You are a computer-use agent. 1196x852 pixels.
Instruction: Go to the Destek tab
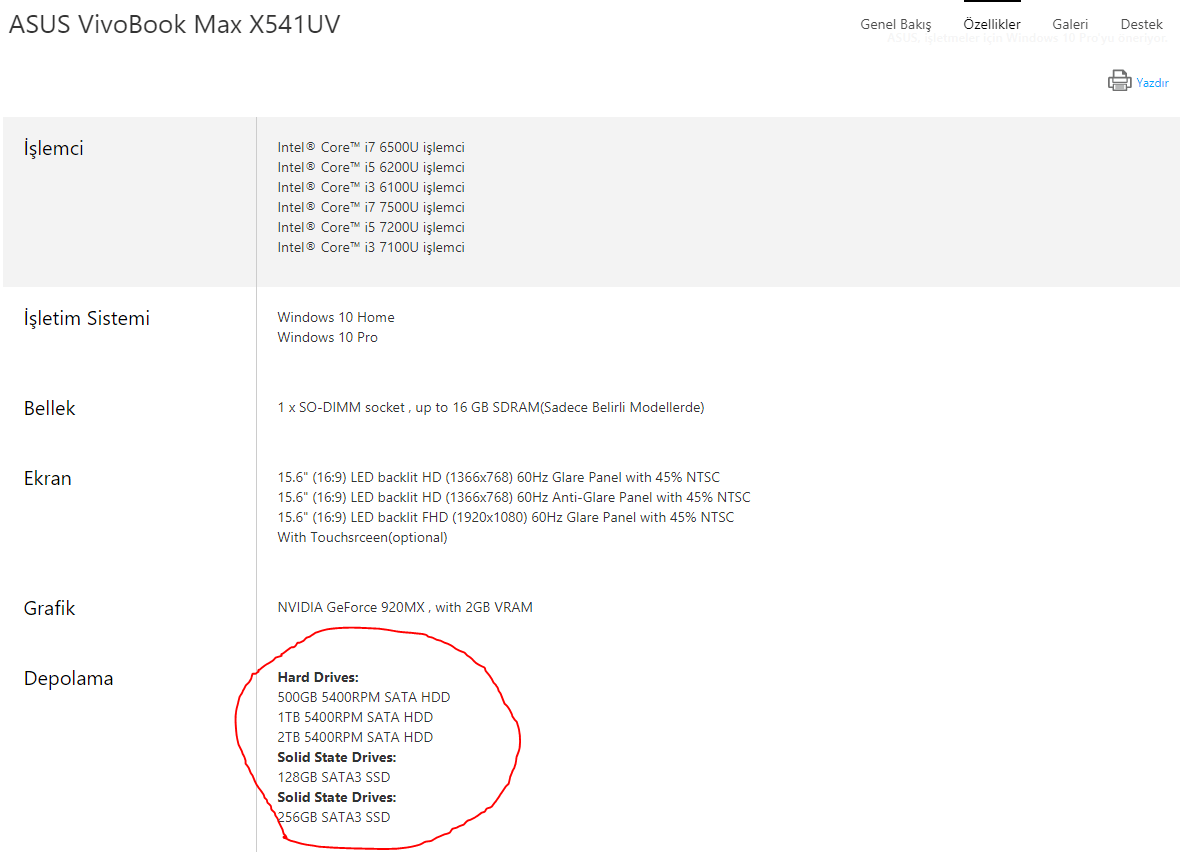point(1141,24)
